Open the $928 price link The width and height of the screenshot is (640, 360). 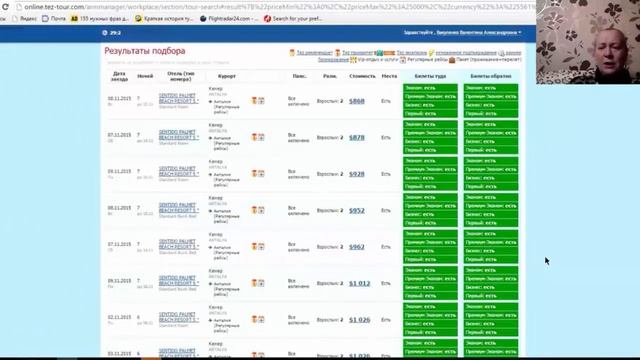click(x=357, y=174)
